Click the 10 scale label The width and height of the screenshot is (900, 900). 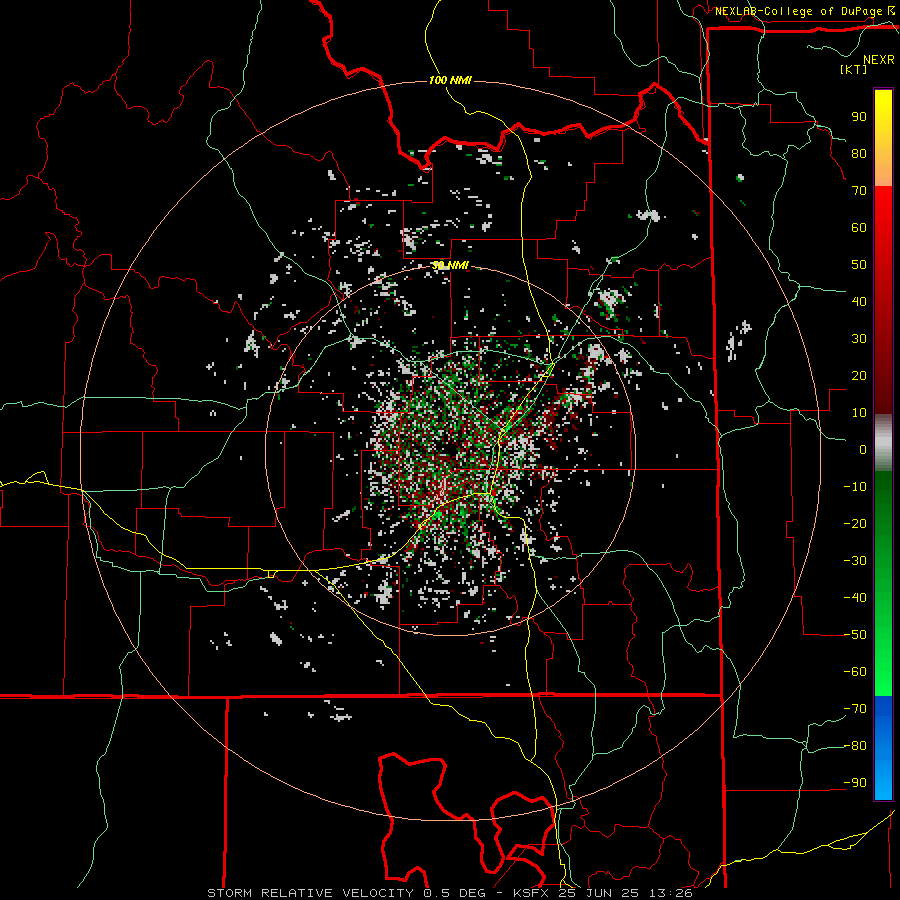click(x=859, y=413)
